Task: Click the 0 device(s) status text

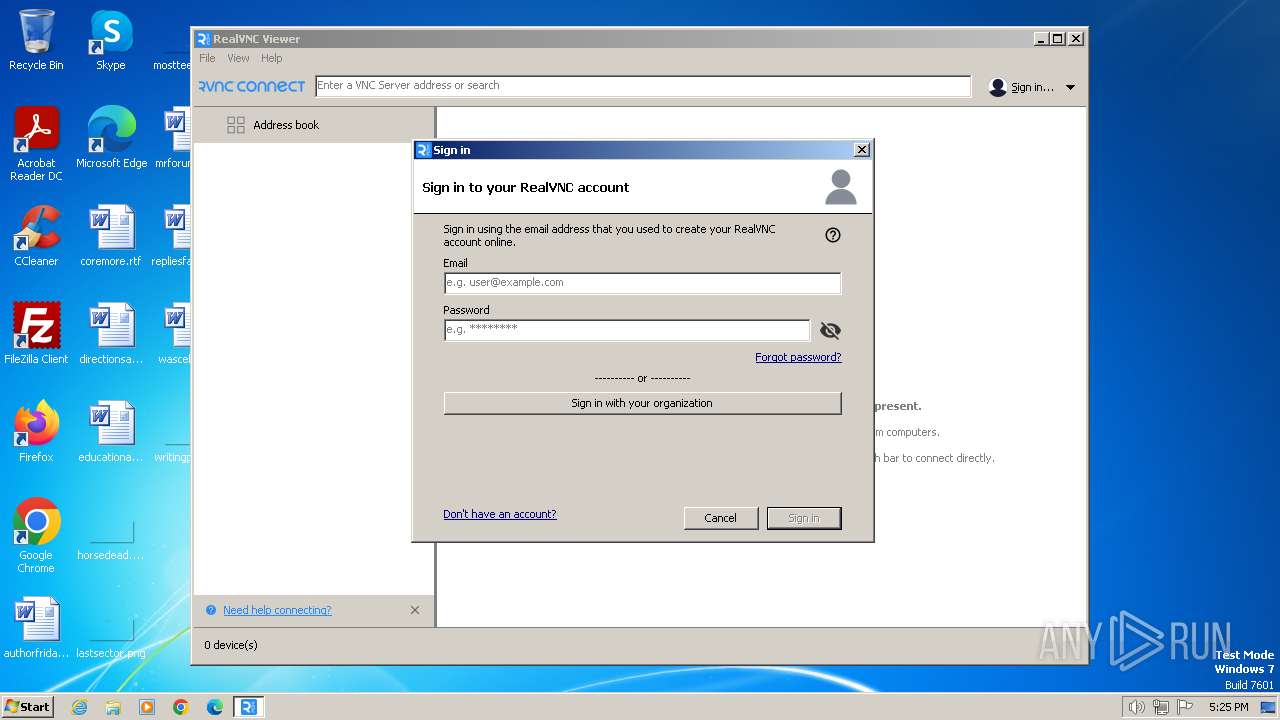Action: pos(231,645)
